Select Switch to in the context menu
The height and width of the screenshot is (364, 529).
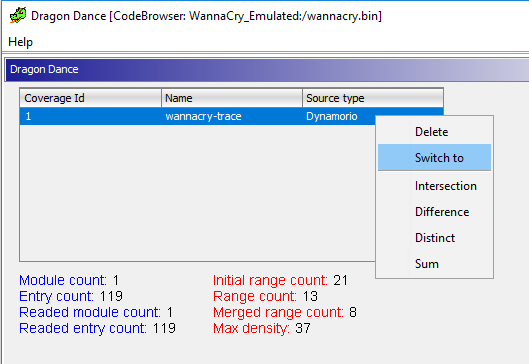(x=434, y=158)
